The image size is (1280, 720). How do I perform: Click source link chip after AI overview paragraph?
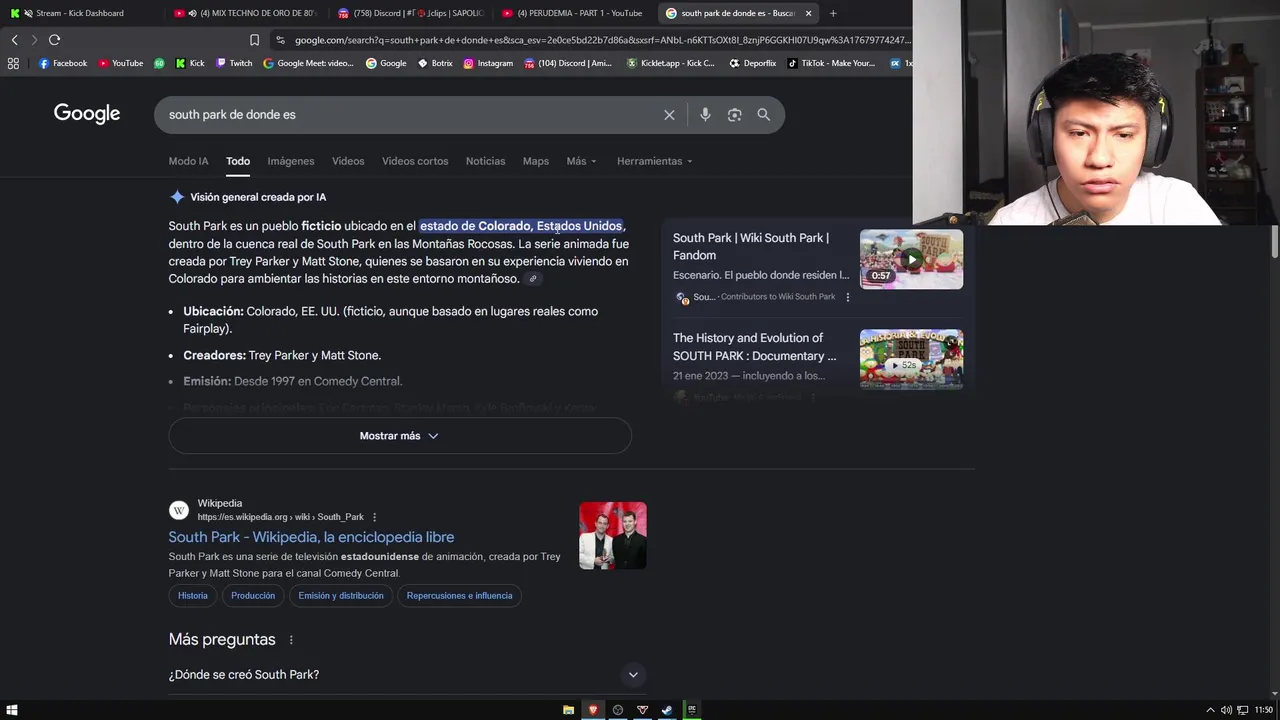[x=533, y=279]
